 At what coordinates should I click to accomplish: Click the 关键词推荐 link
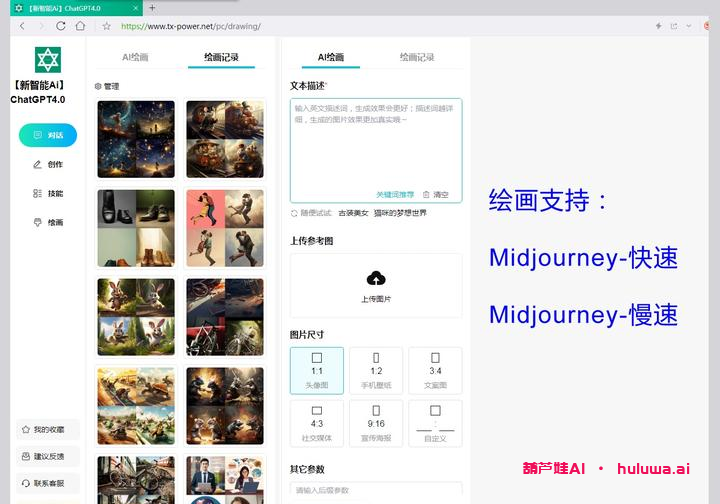pos(395,195)
